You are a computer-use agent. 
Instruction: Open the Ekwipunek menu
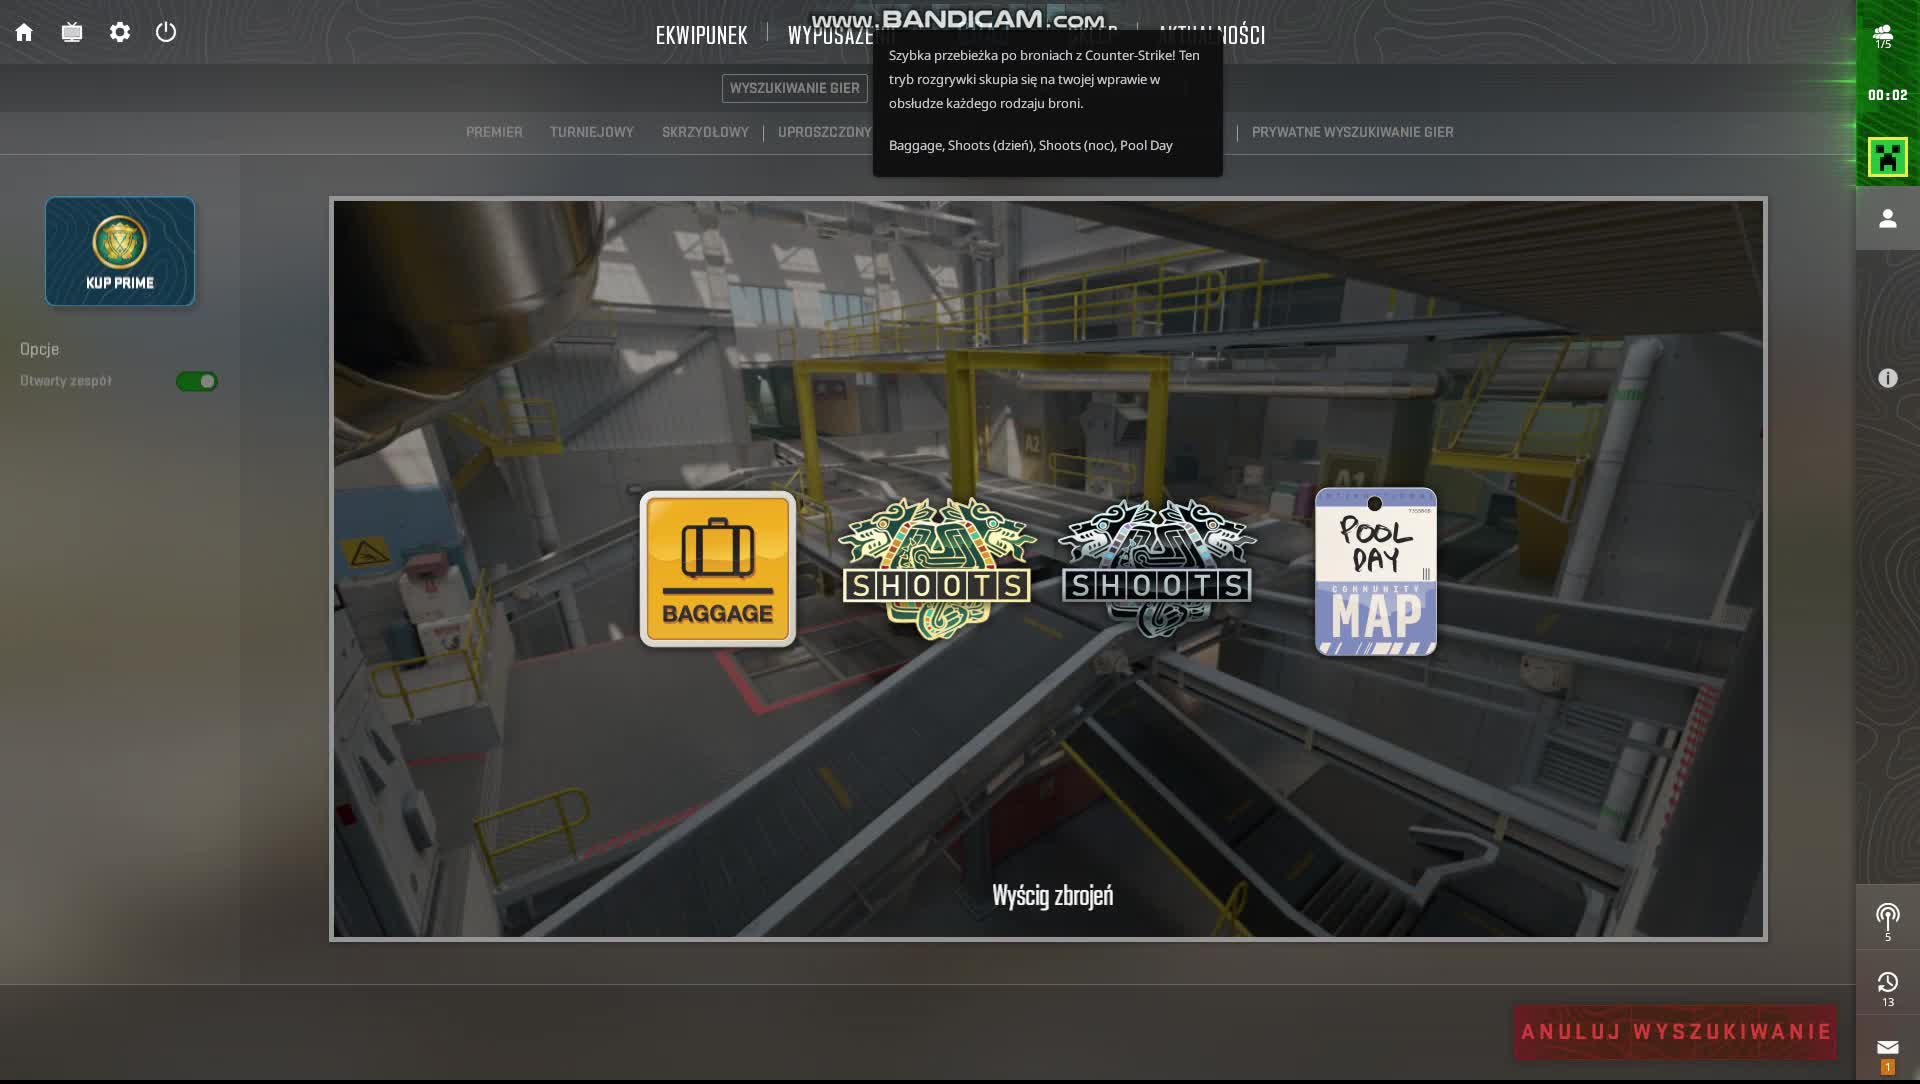(x=701, y=35)
